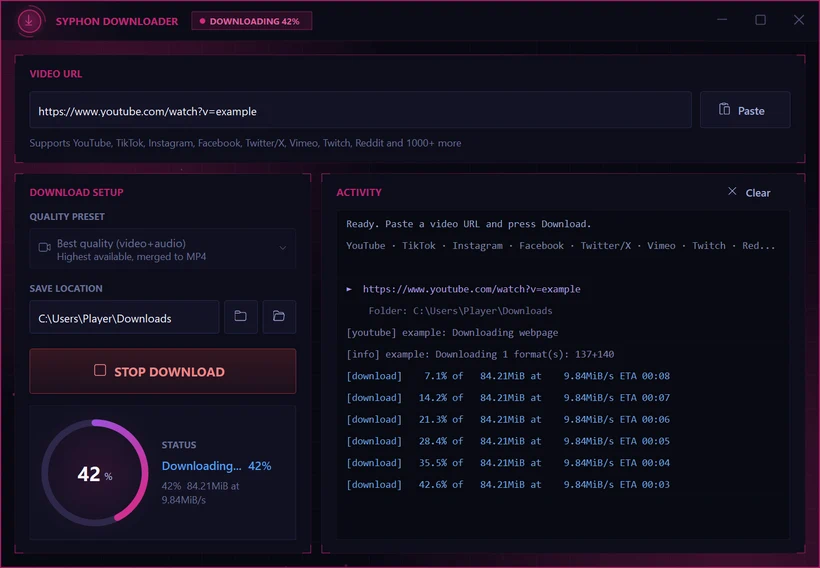820x568 pixels.
Task: Click the supported platforms log line
Action: point(561,246)
